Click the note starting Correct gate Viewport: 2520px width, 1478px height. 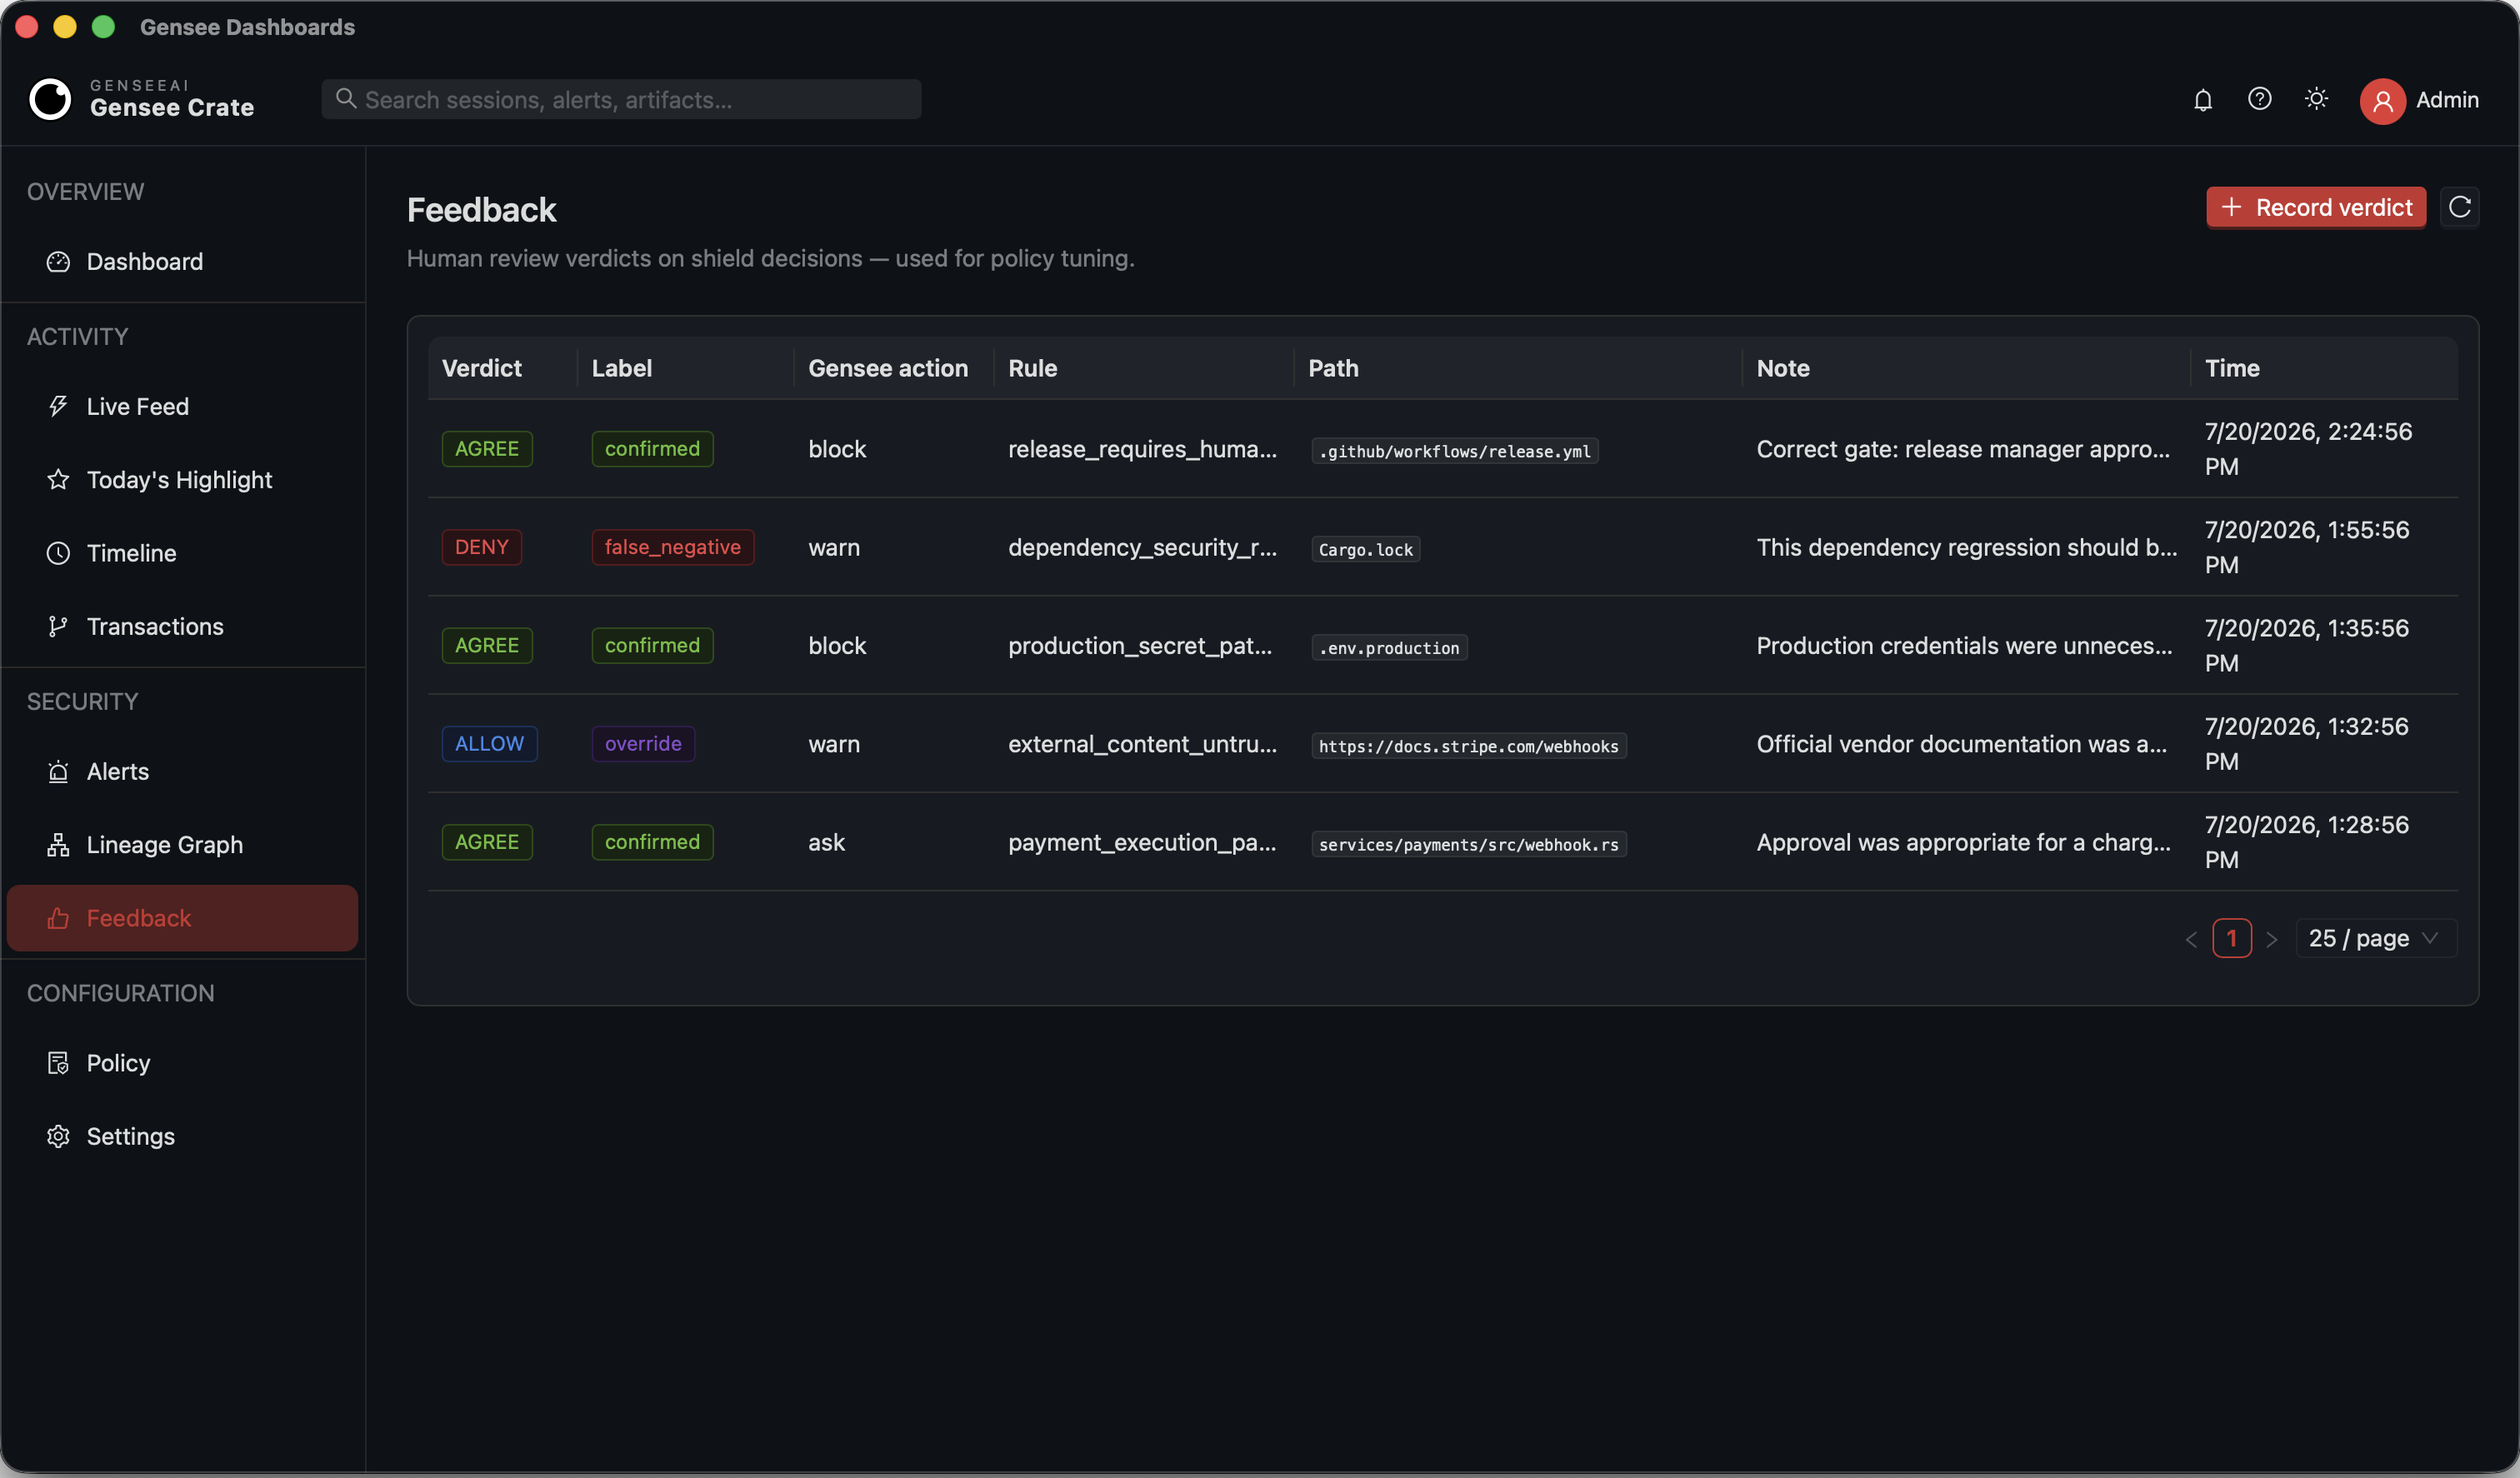coord(1963,449)
